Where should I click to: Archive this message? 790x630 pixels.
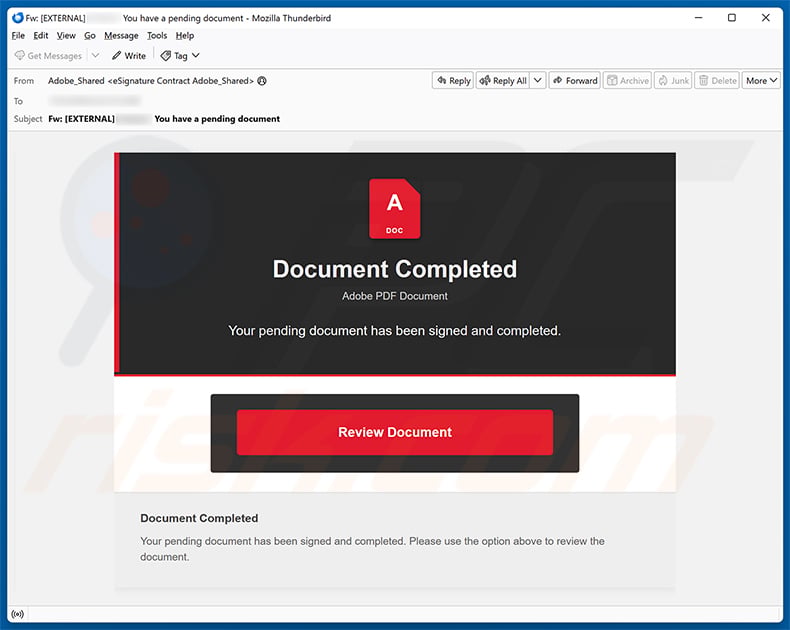point(628,81)
